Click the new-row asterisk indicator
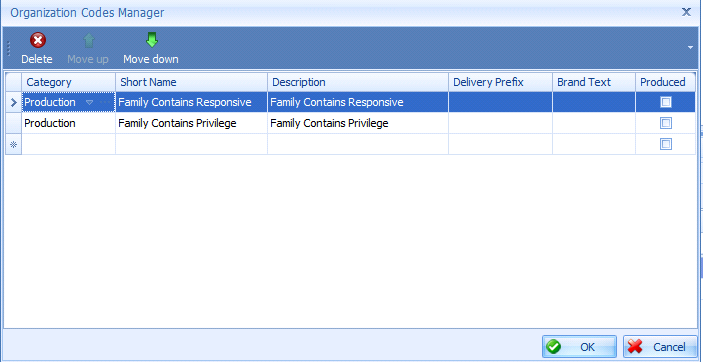 coord(13,144)
